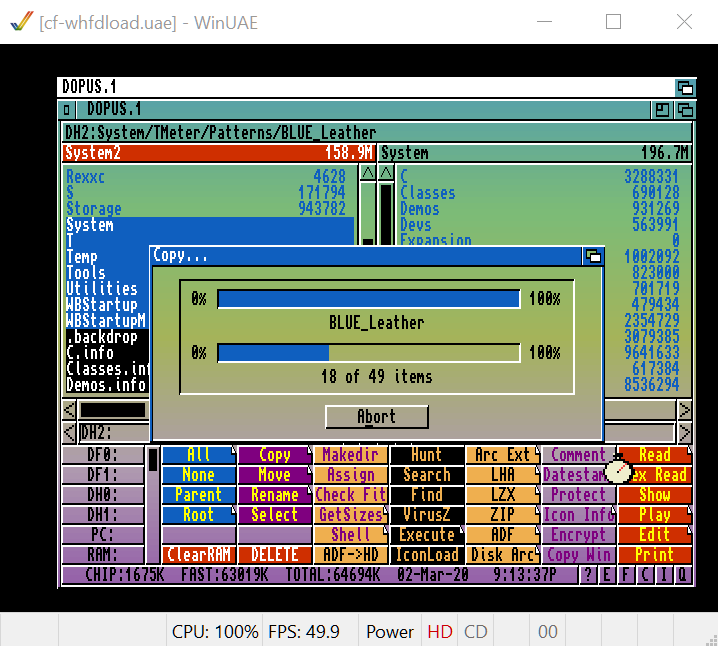Click the Assign button

[x=351, y=475]
